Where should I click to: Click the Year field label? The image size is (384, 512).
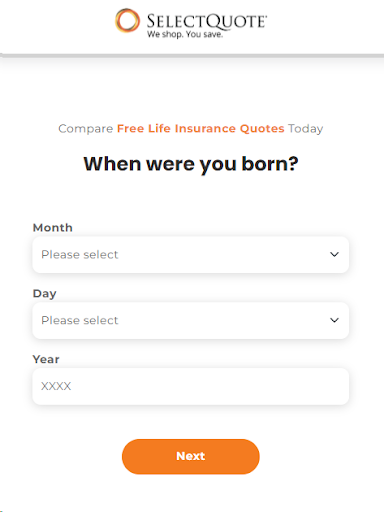pyautogui.click(x=46, y=359)
